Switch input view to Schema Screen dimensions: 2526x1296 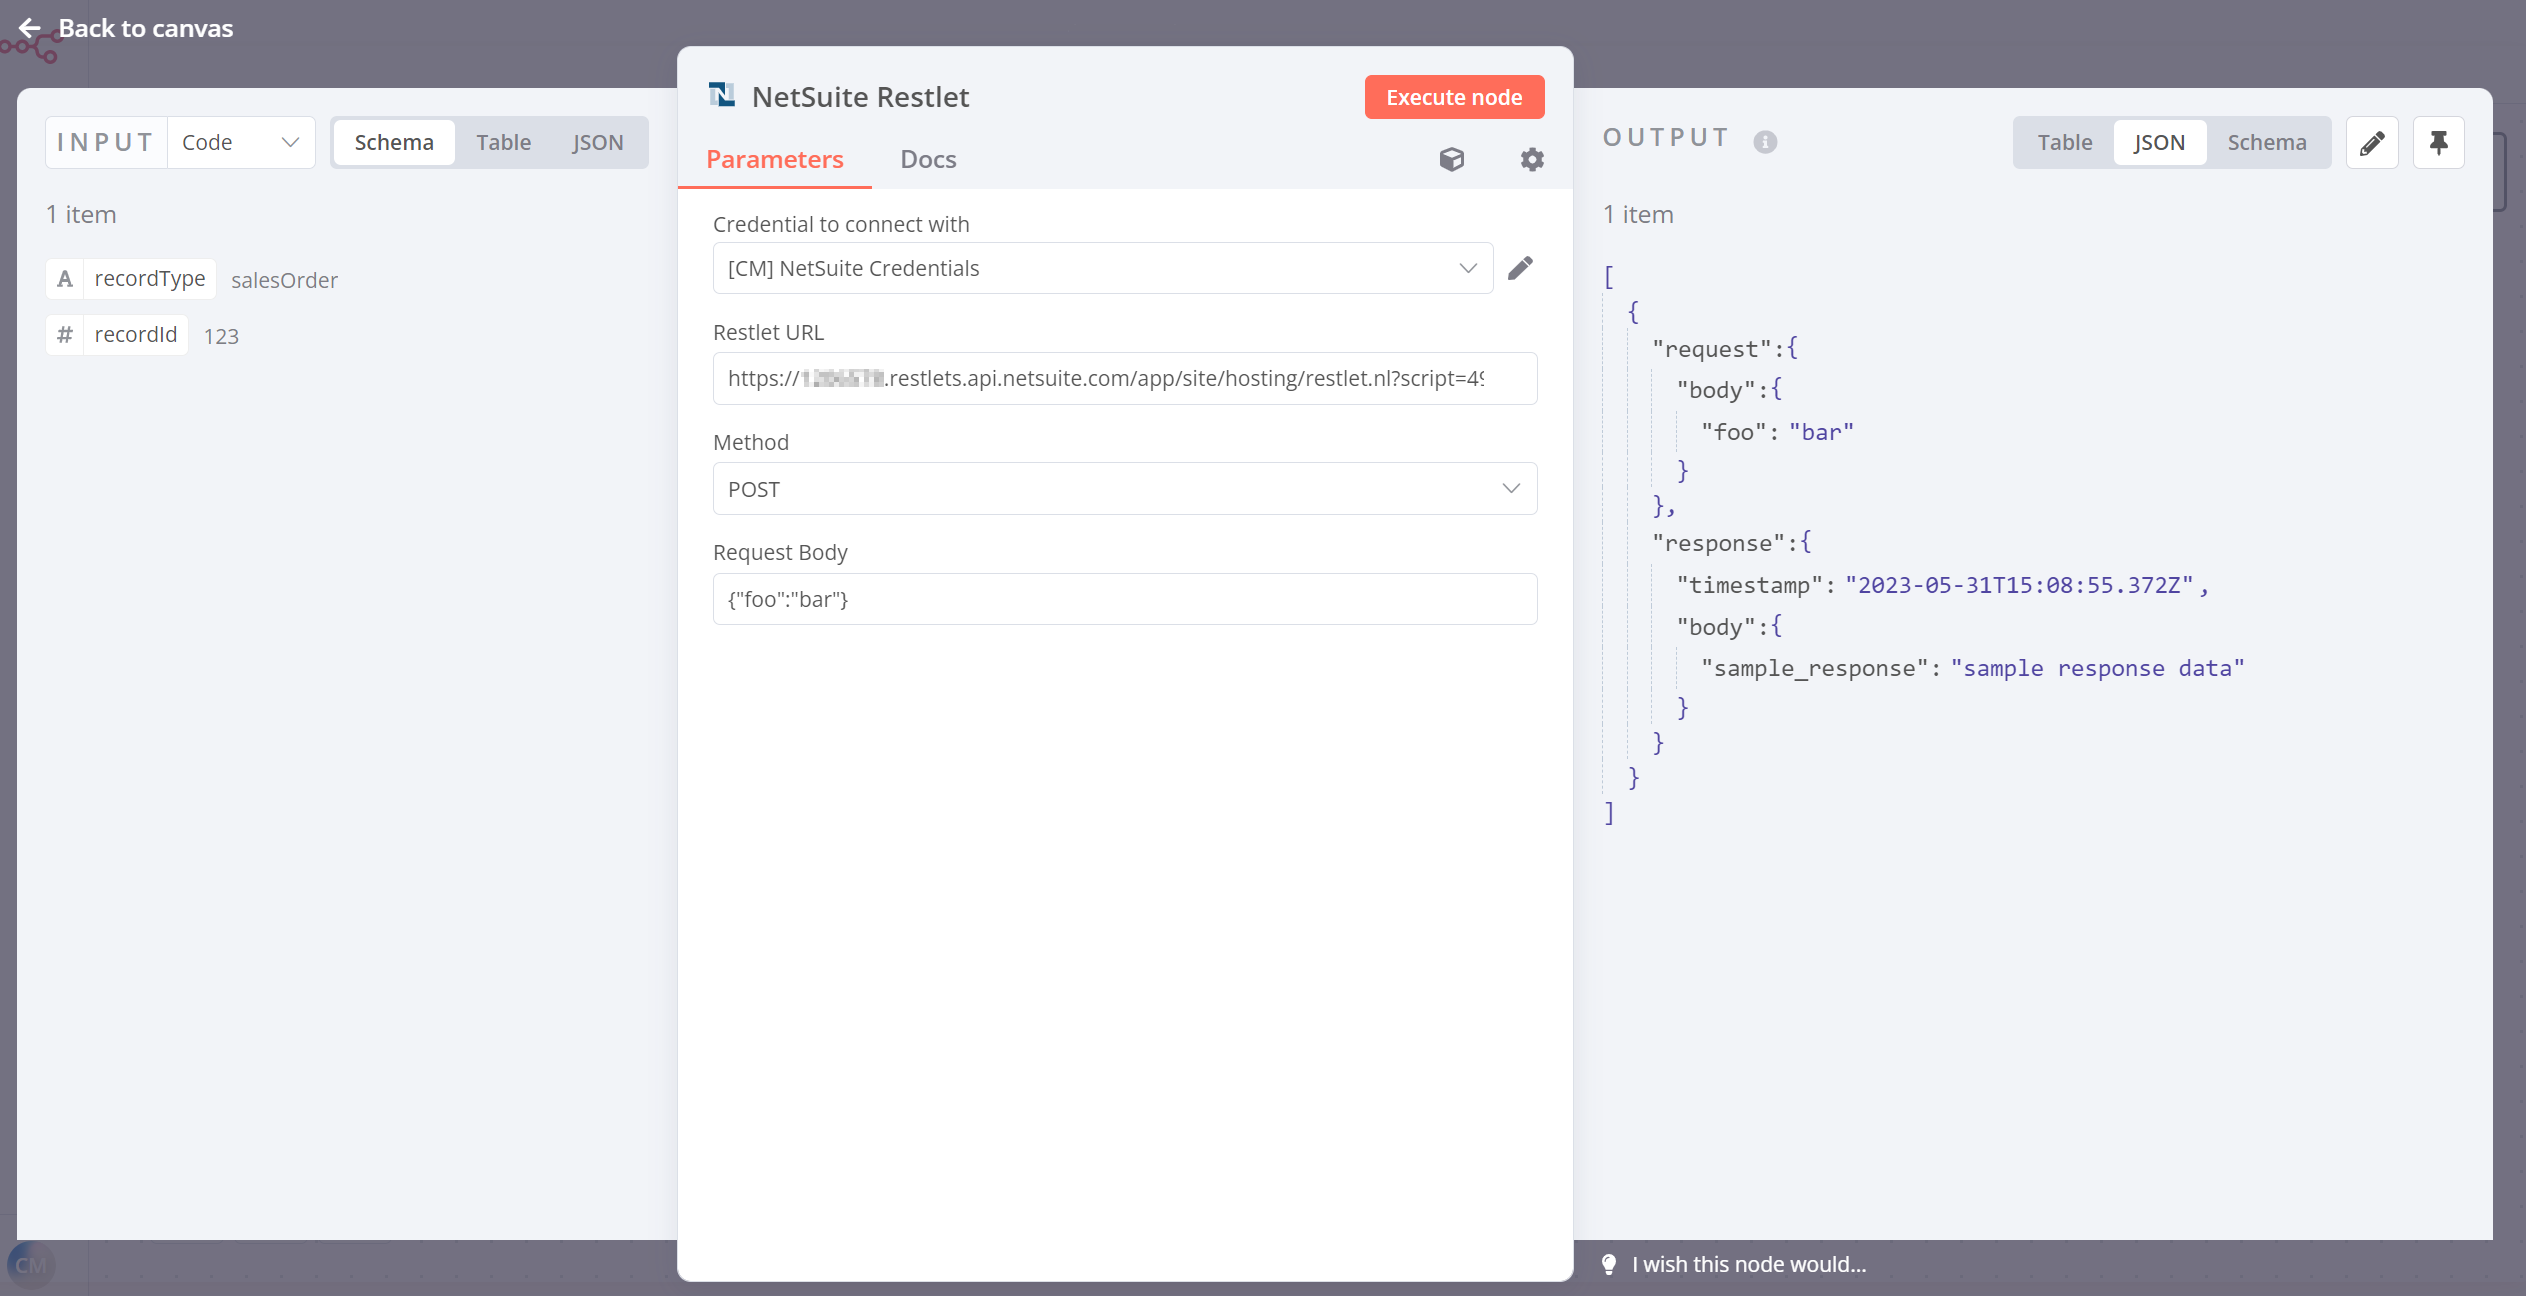(394, 142)
